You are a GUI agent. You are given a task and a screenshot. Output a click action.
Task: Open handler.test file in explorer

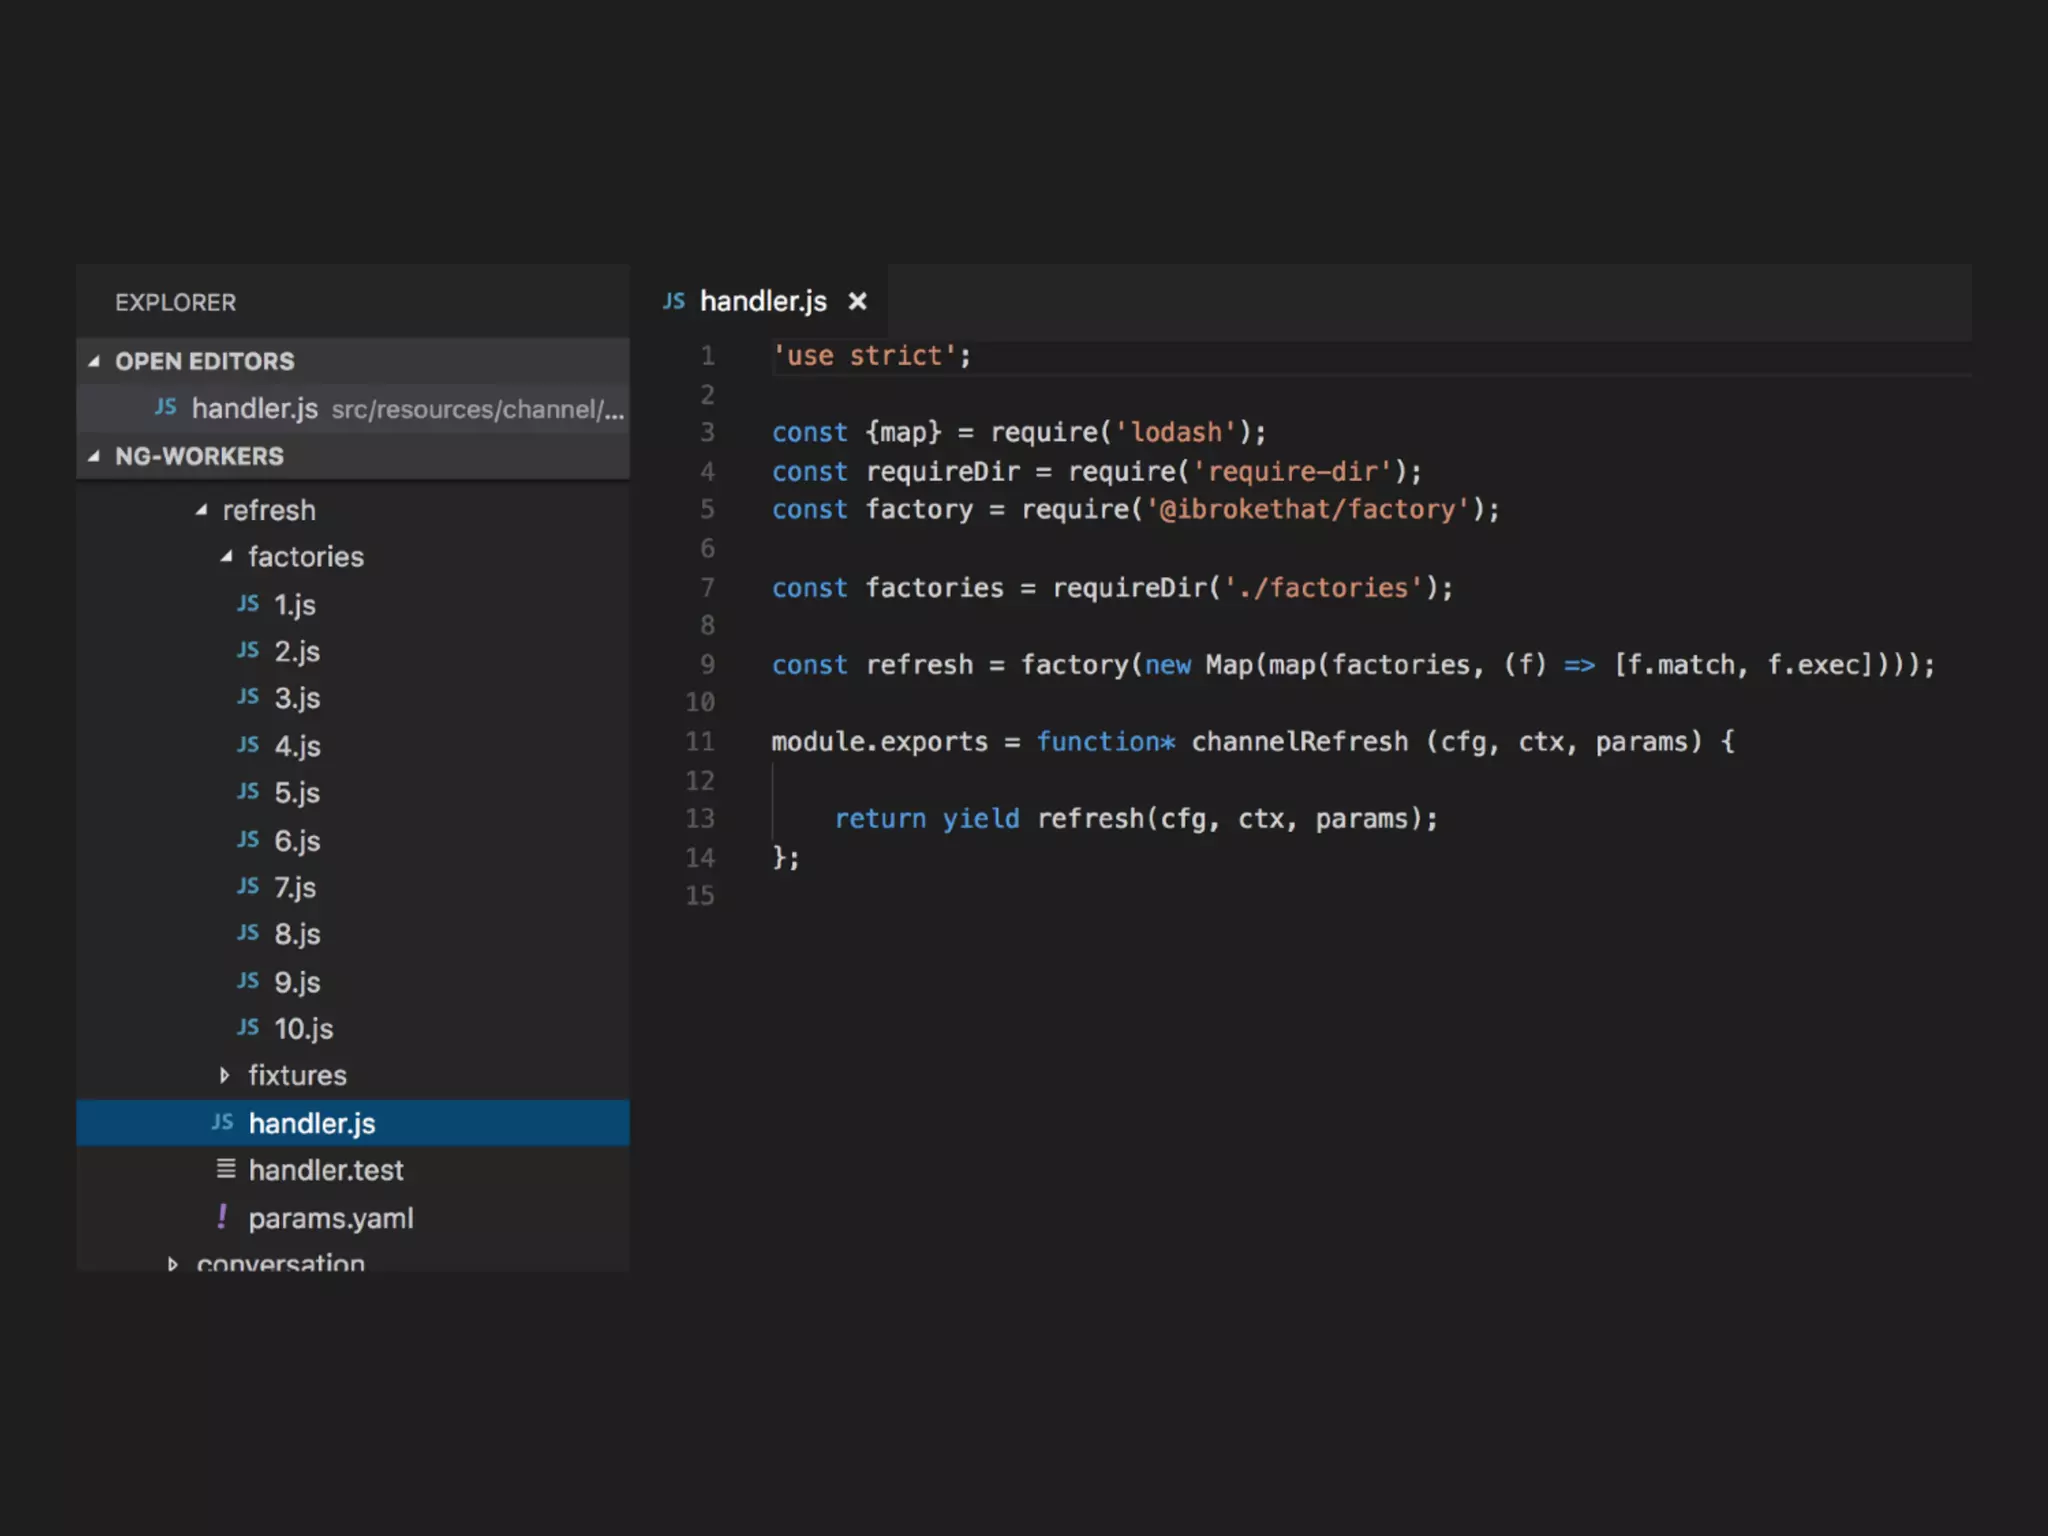click(325, 1170)
